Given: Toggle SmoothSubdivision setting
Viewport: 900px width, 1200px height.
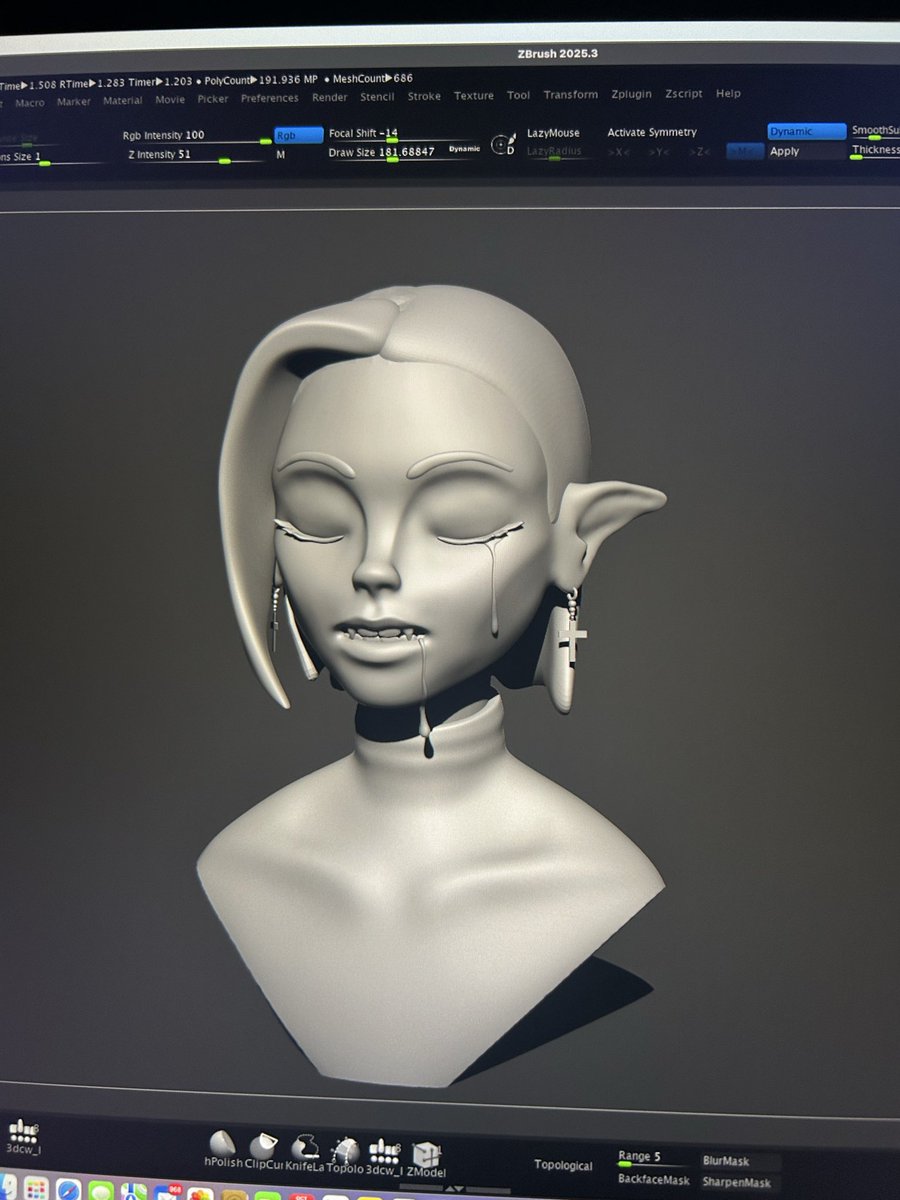Looking at the screenshot, I should 876,130.
